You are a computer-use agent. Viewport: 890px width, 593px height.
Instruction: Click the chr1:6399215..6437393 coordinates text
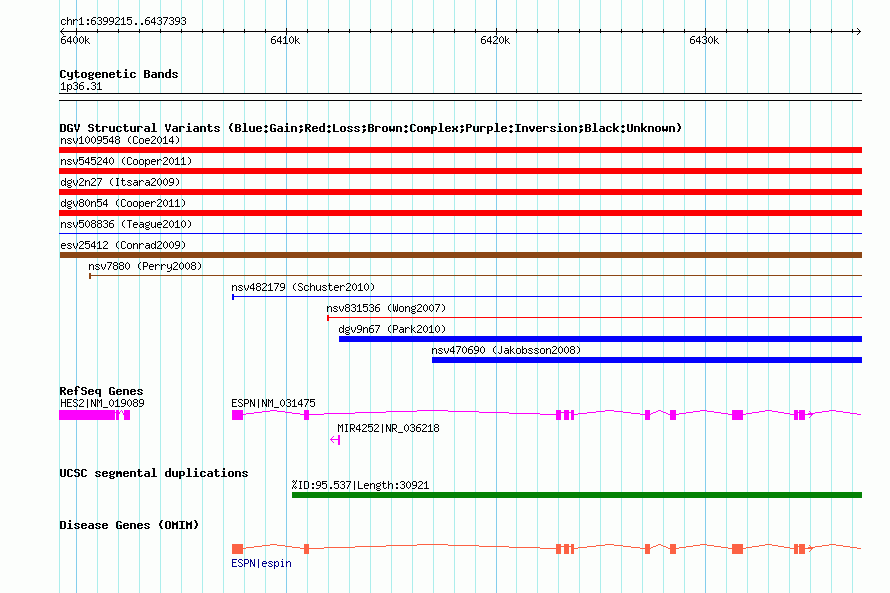pos(123,21)
